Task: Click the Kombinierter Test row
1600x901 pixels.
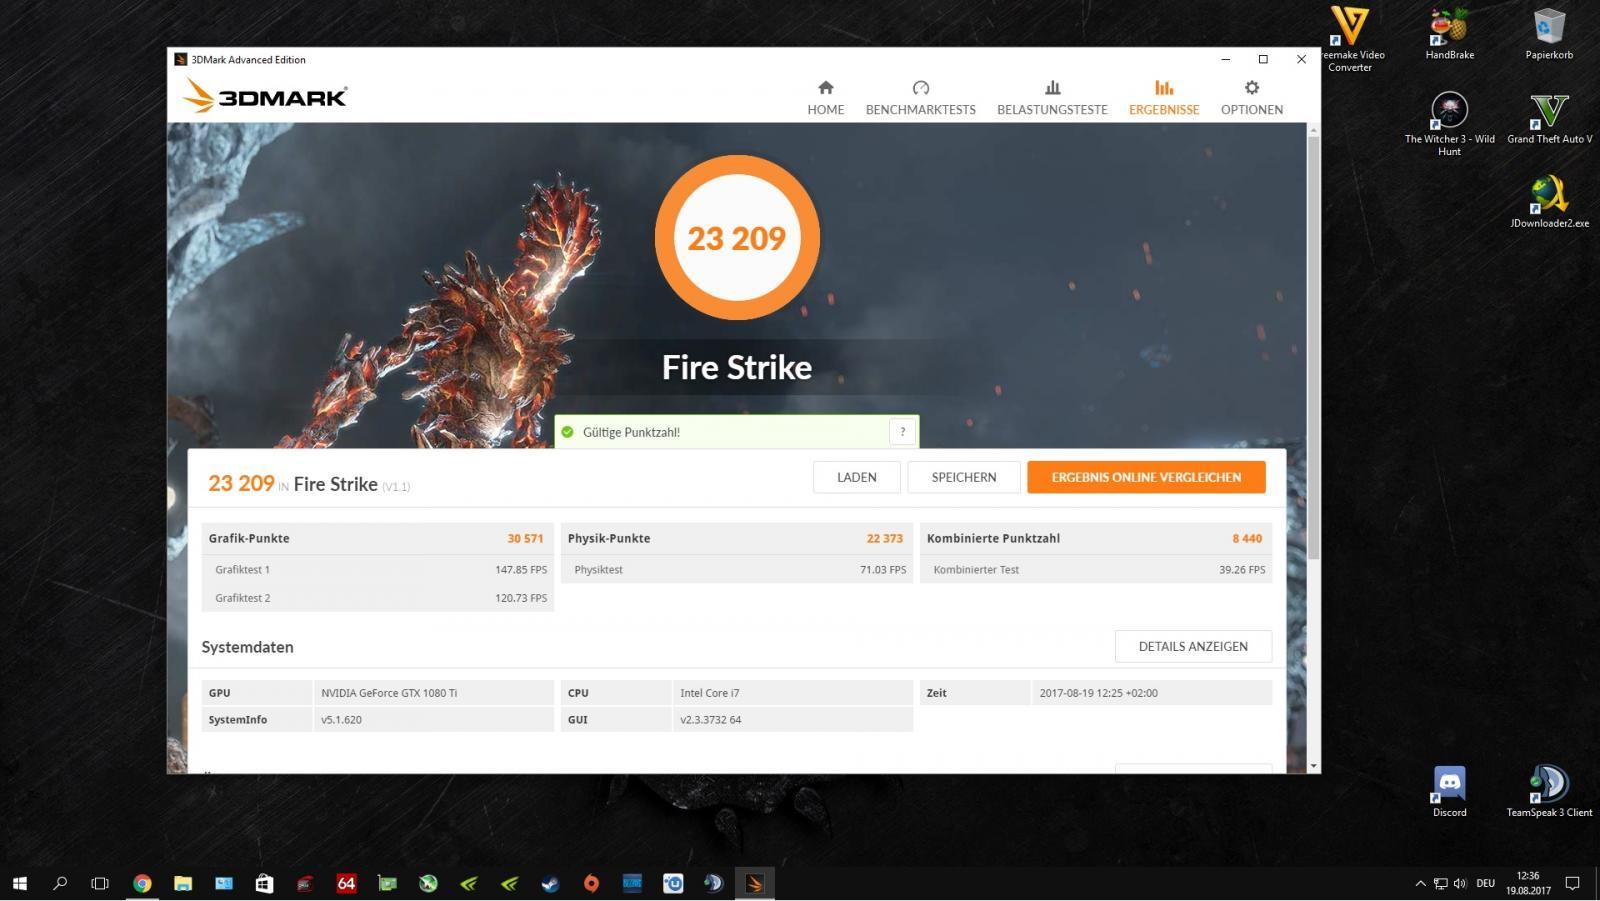Action: 1096,569
